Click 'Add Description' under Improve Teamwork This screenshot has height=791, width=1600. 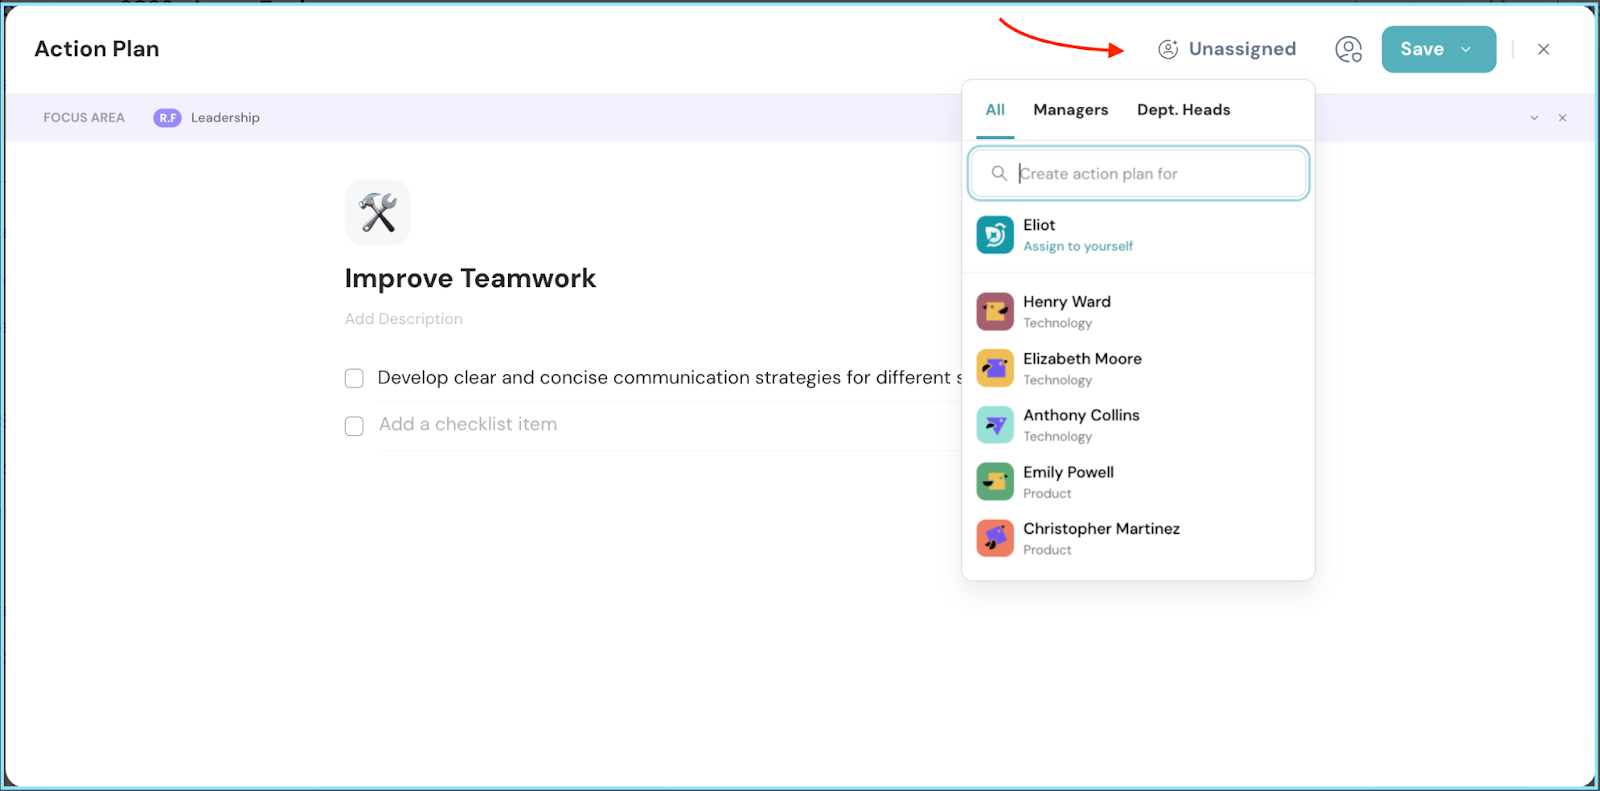click(404, 319)
